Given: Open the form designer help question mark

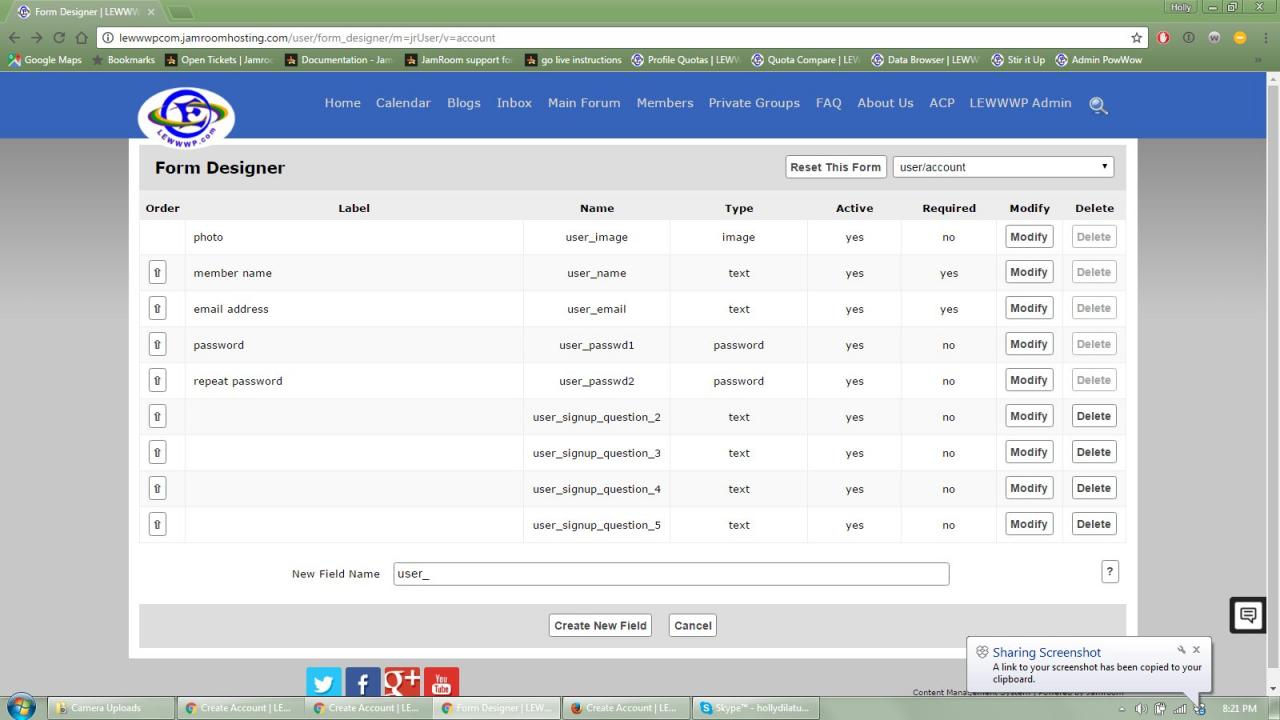Looking at the screenshot, I should click(x=1109, y=571).
